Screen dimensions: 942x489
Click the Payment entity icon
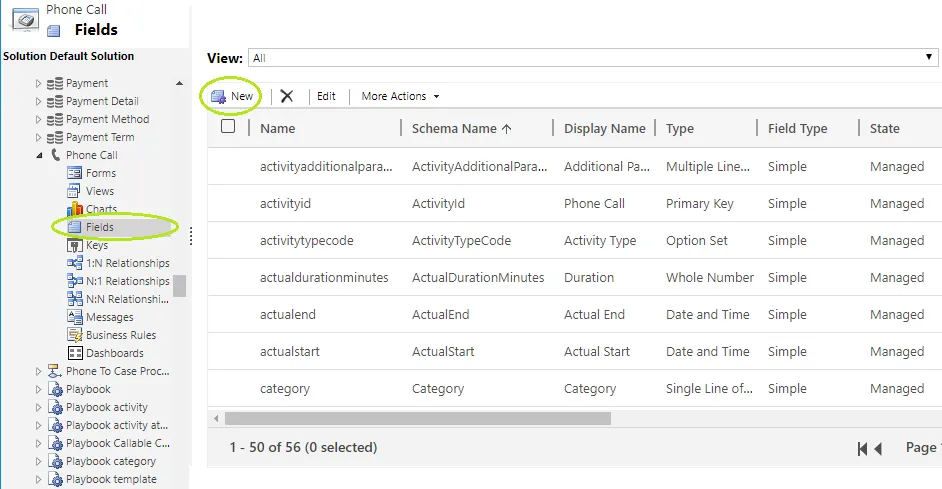click(x=55, y=83)
